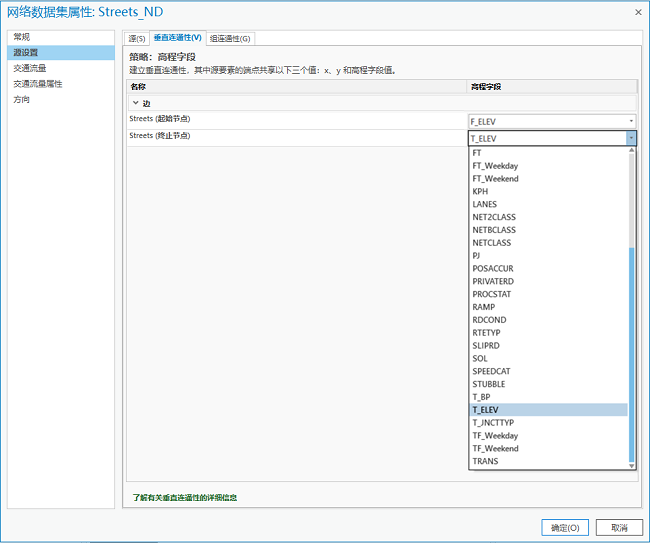Choose T_JNCTTYP from the field list

[x=492, y=423]
